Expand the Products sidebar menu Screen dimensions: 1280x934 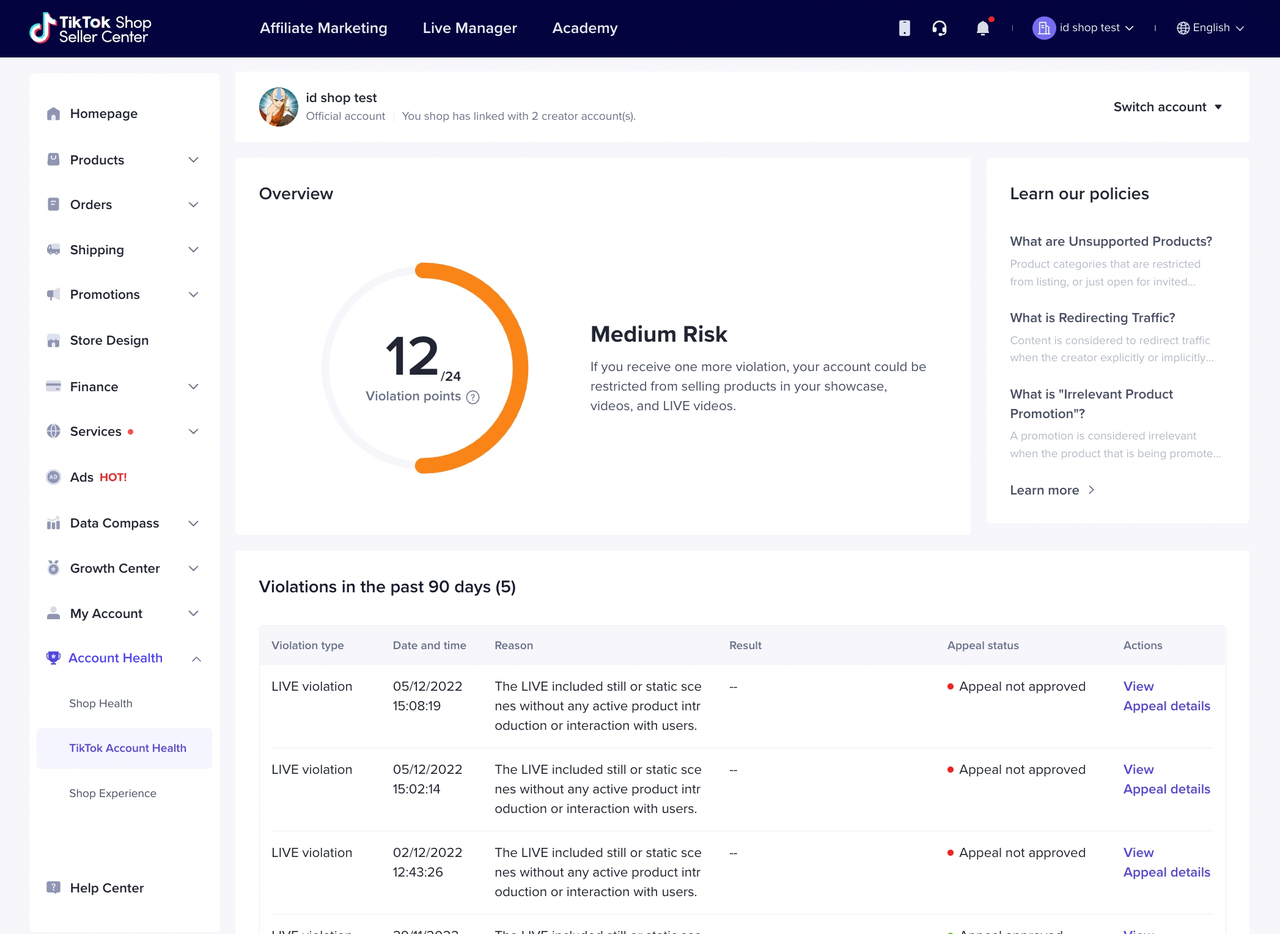pyautogui.click(x=193, y=160)
